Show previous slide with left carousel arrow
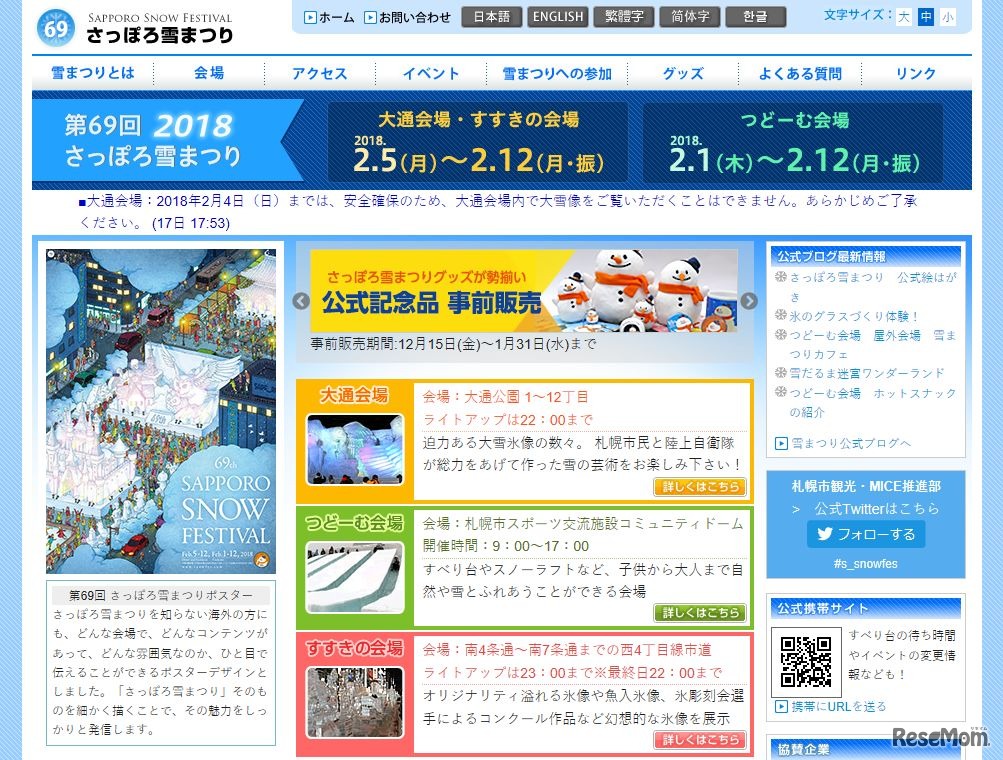 (x=301, y=301)
